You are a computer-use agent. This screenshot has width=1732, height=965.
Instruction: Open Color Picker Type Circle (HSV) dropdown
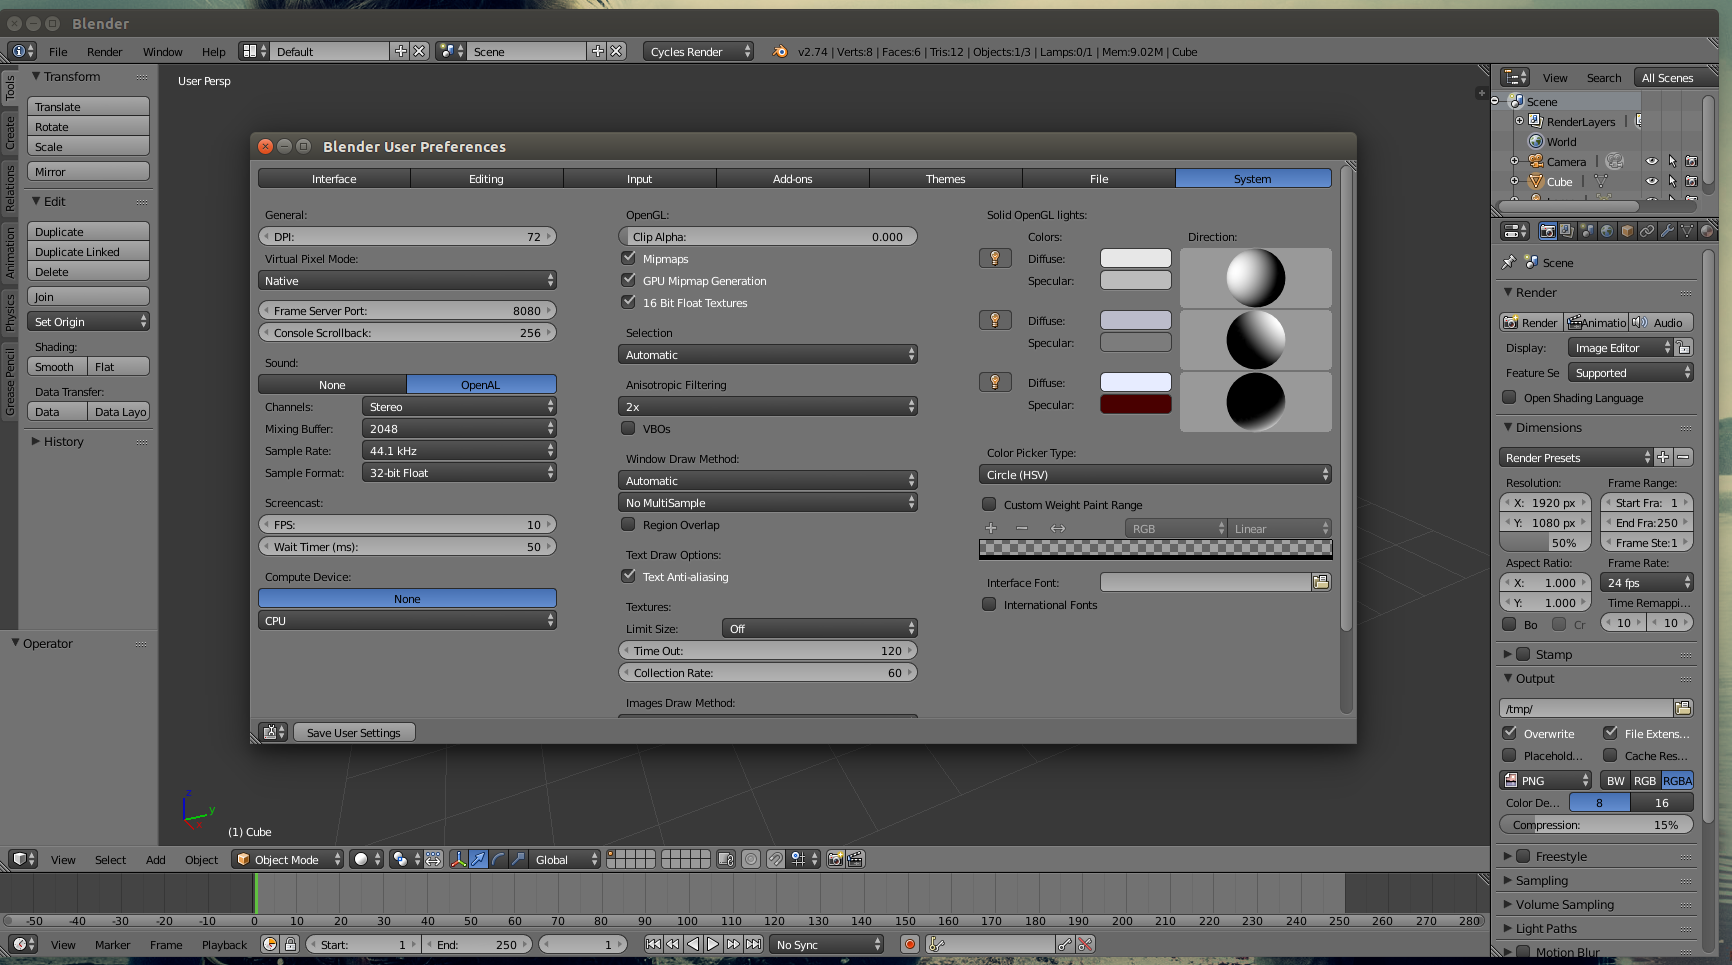click(1155, 475)
